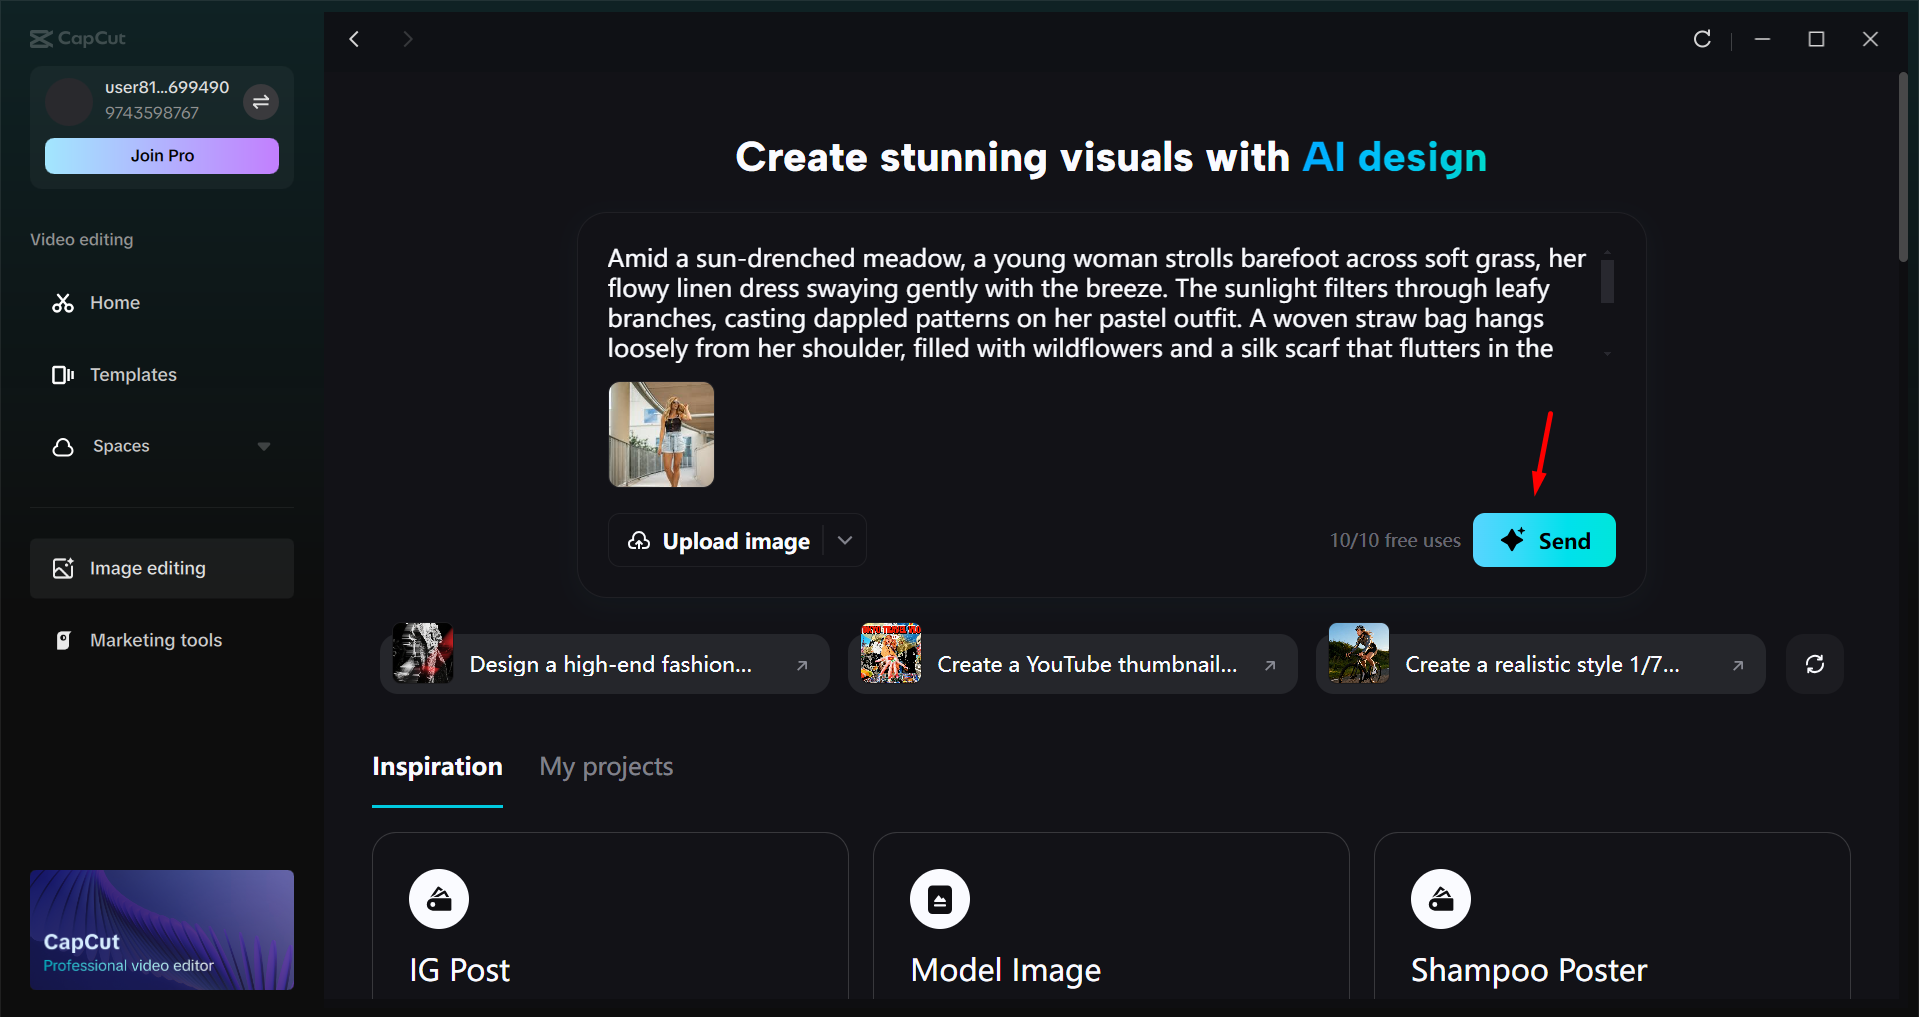Reload the page
This screenshot has width=1919, height=1017.
tap(1702, 38)
